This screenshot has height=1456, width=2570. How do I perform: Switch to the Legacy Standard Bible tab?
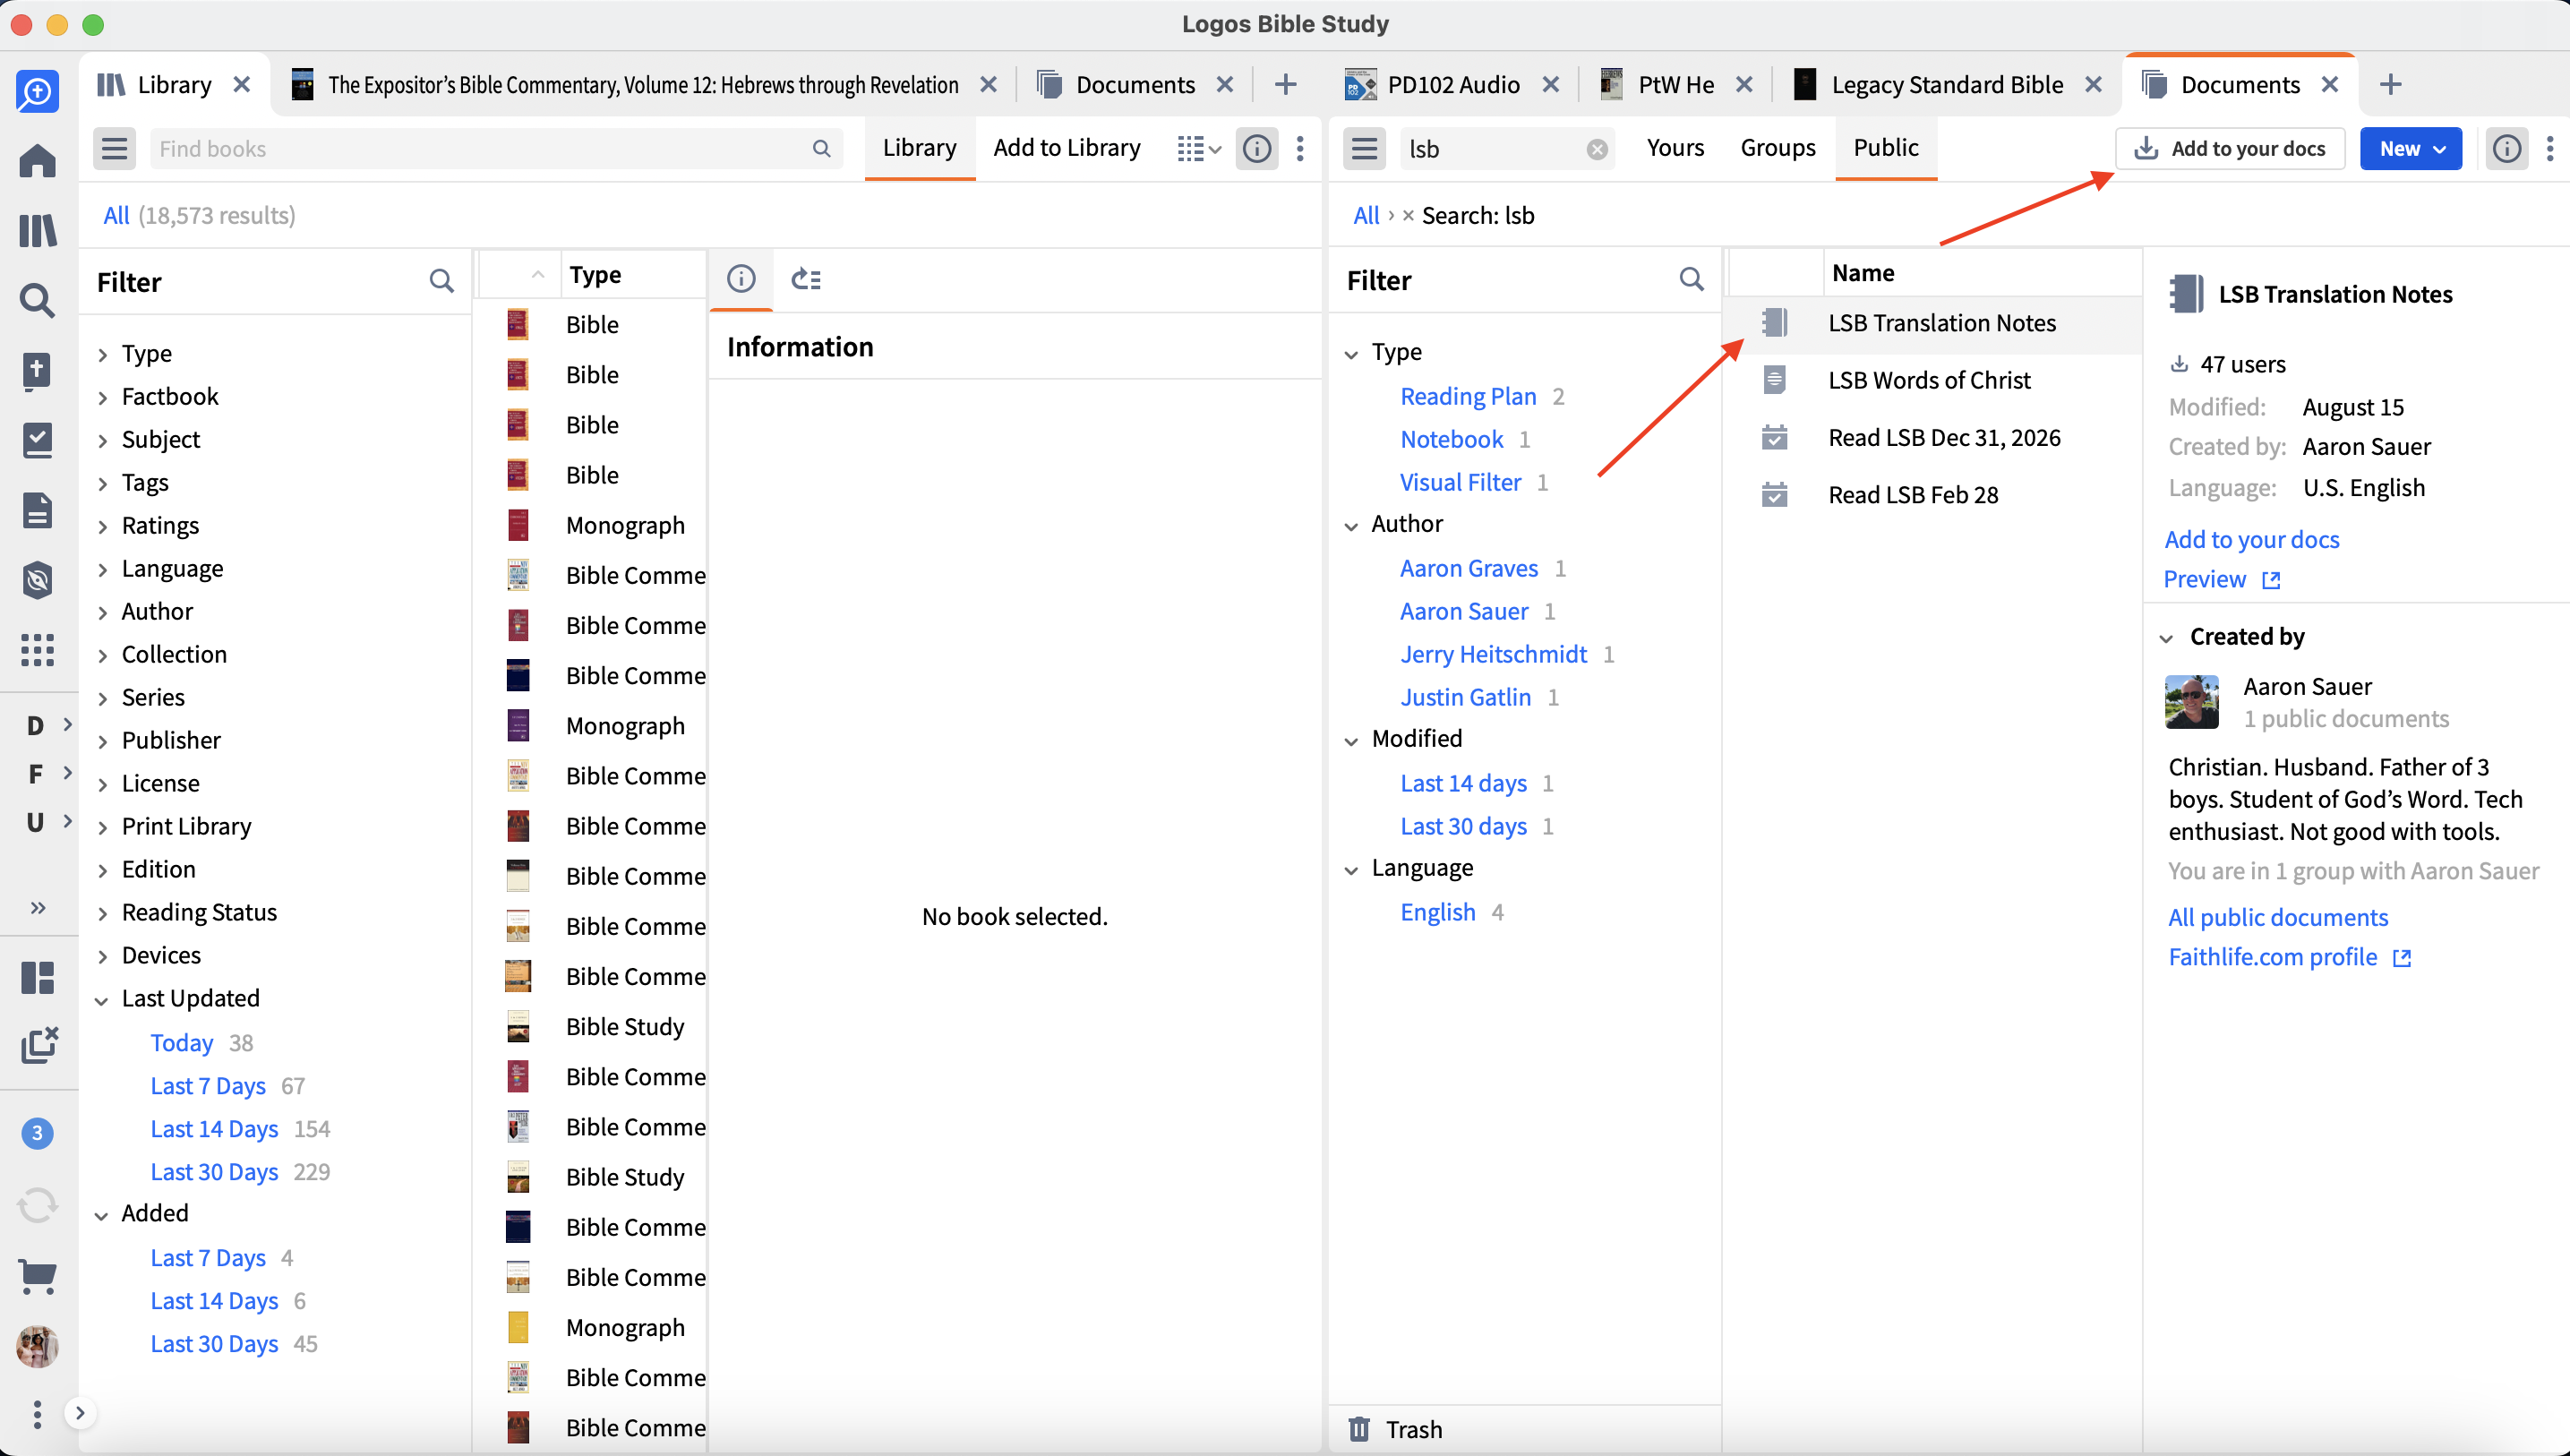(x=1946, y=85)
